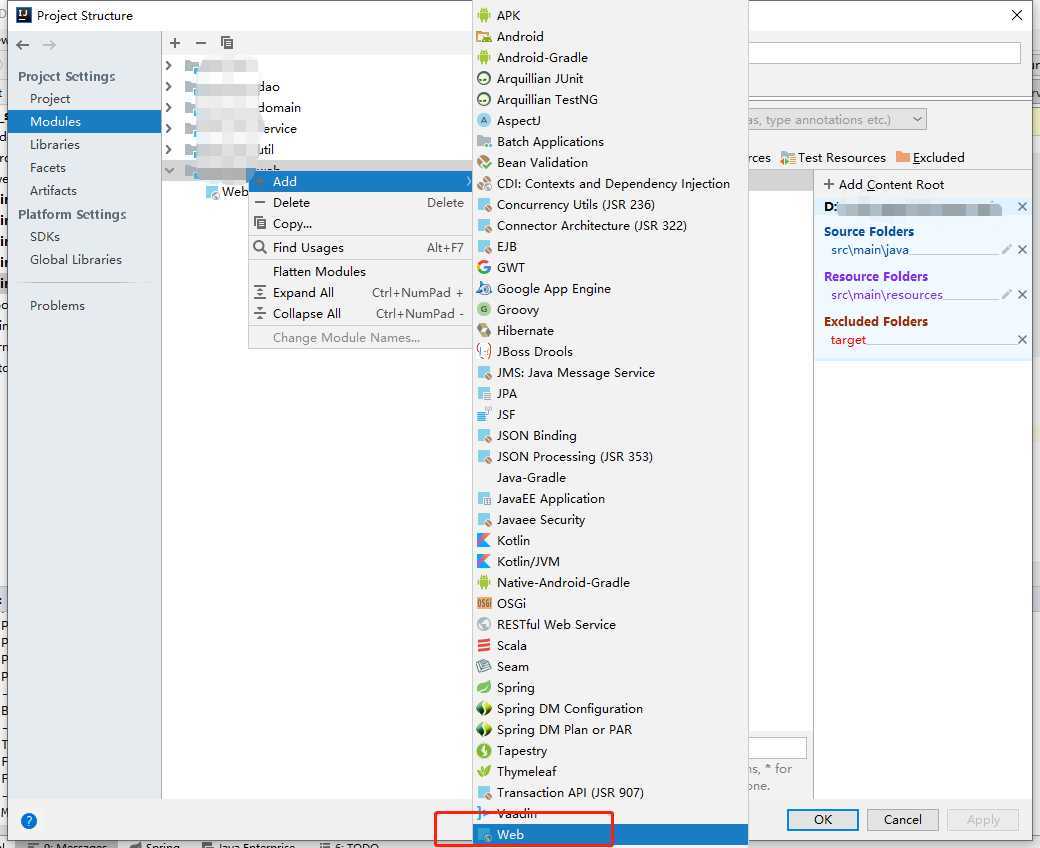This screenshot has height=848, width=1040.
Task: Click the copy module toolbar icon
Action: 227,43
